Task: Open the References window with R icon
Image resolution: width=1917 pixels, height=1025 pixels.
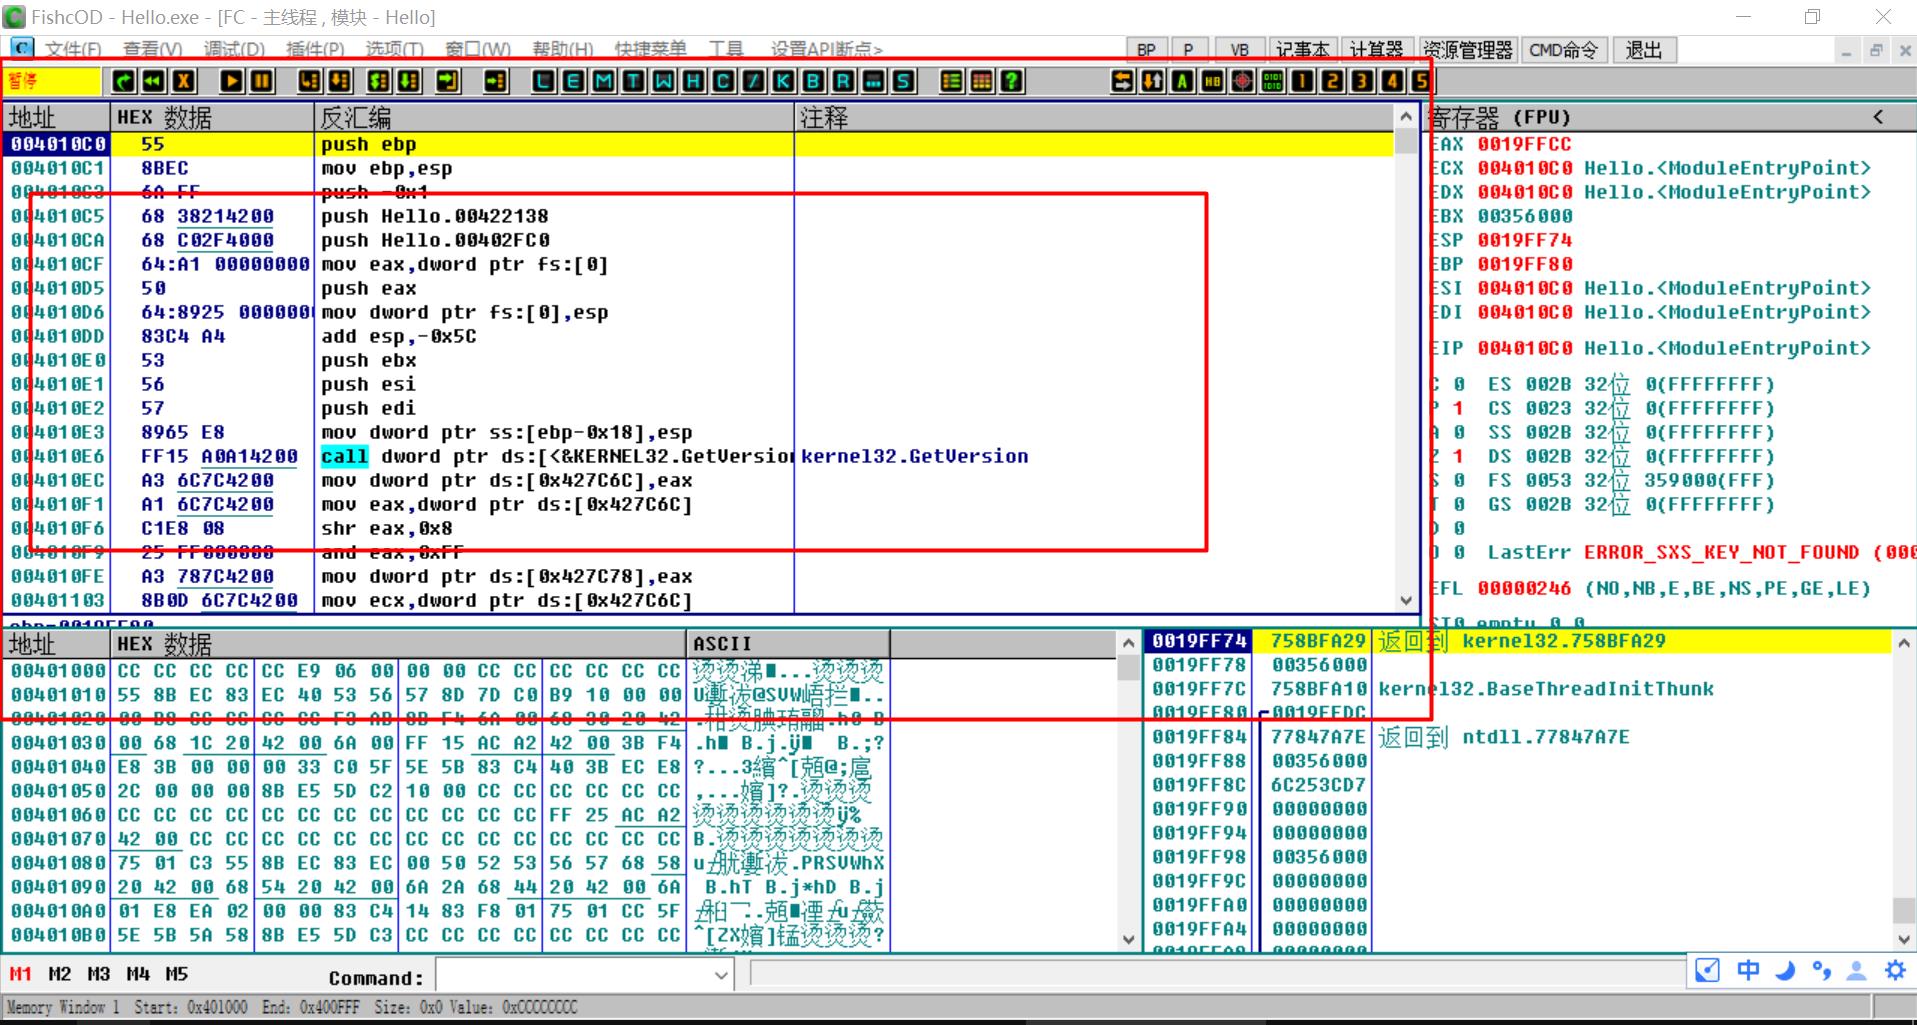Action: 843,82
